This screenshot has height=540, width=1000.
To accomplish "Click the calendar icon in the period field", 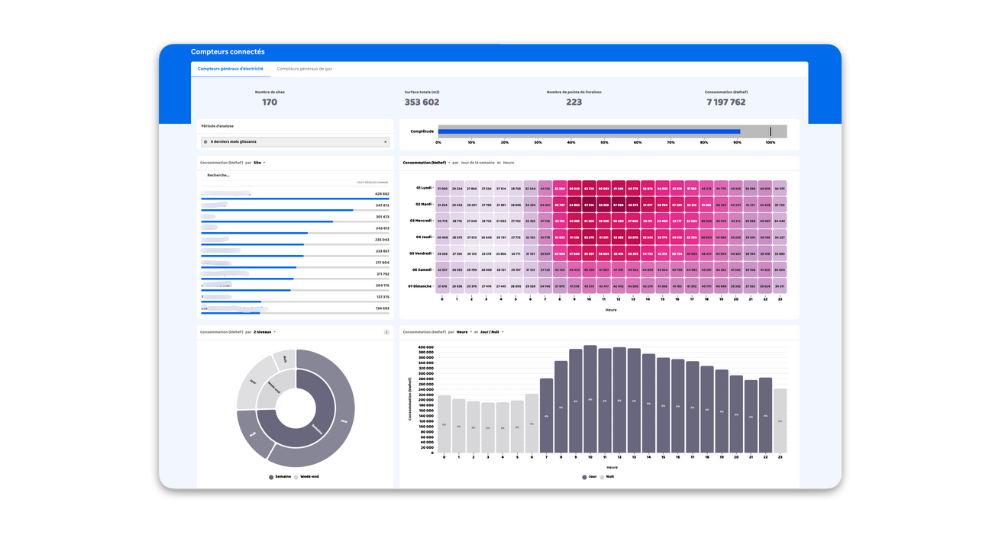I will coord(205,142).
